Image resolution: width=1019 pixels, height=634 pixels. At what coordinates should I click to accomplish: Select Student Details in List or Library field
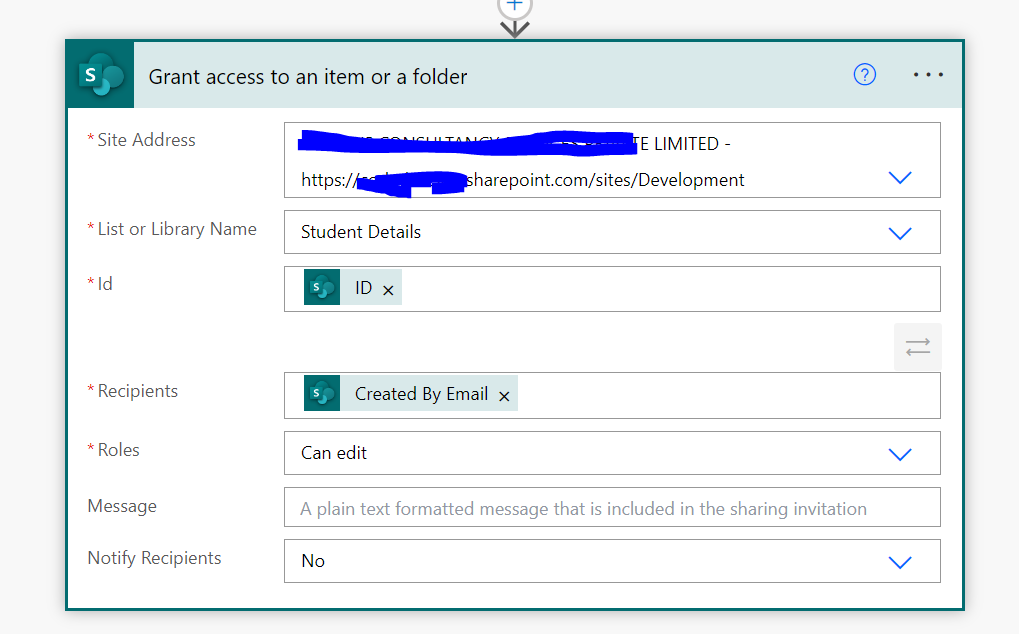point(360,232)
